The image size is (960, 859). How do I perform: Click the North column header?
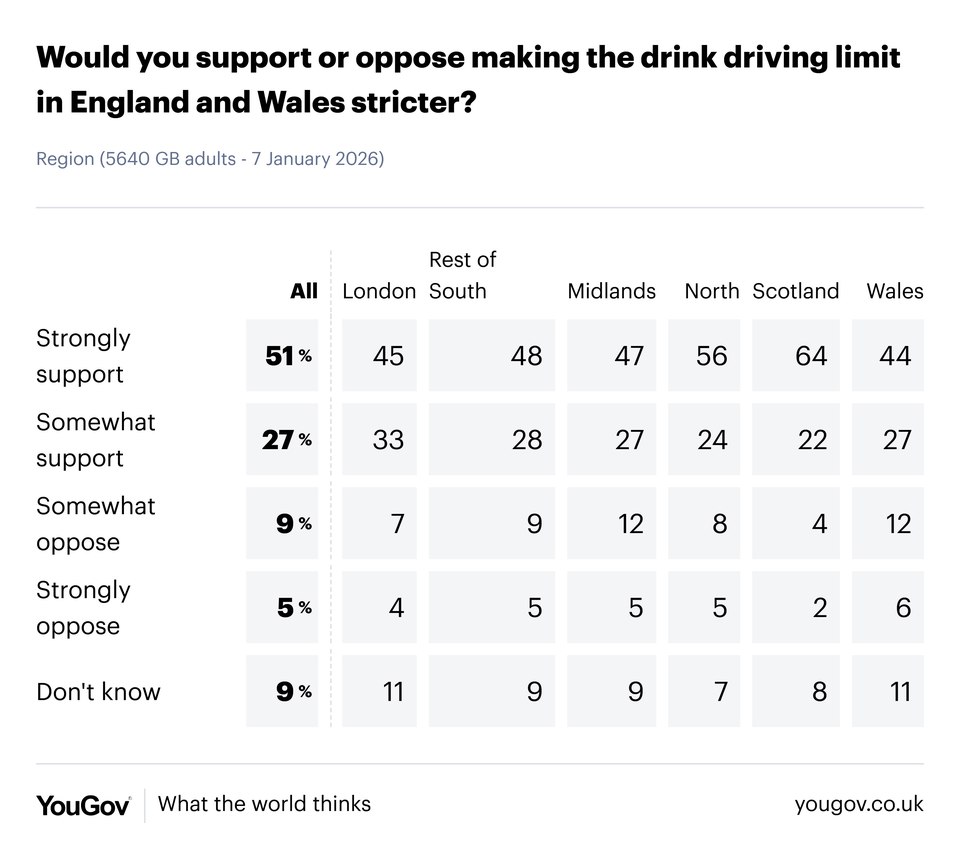[712, 291]
